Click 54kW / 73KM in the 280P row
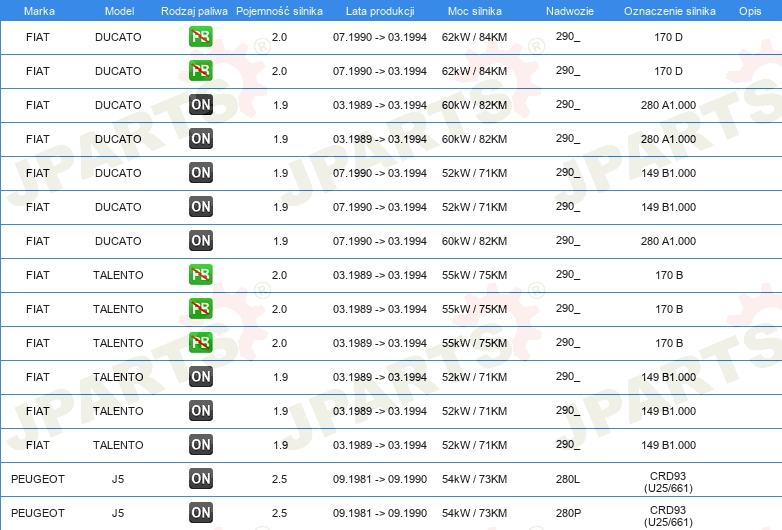782x530 pixels. (474, 513)
